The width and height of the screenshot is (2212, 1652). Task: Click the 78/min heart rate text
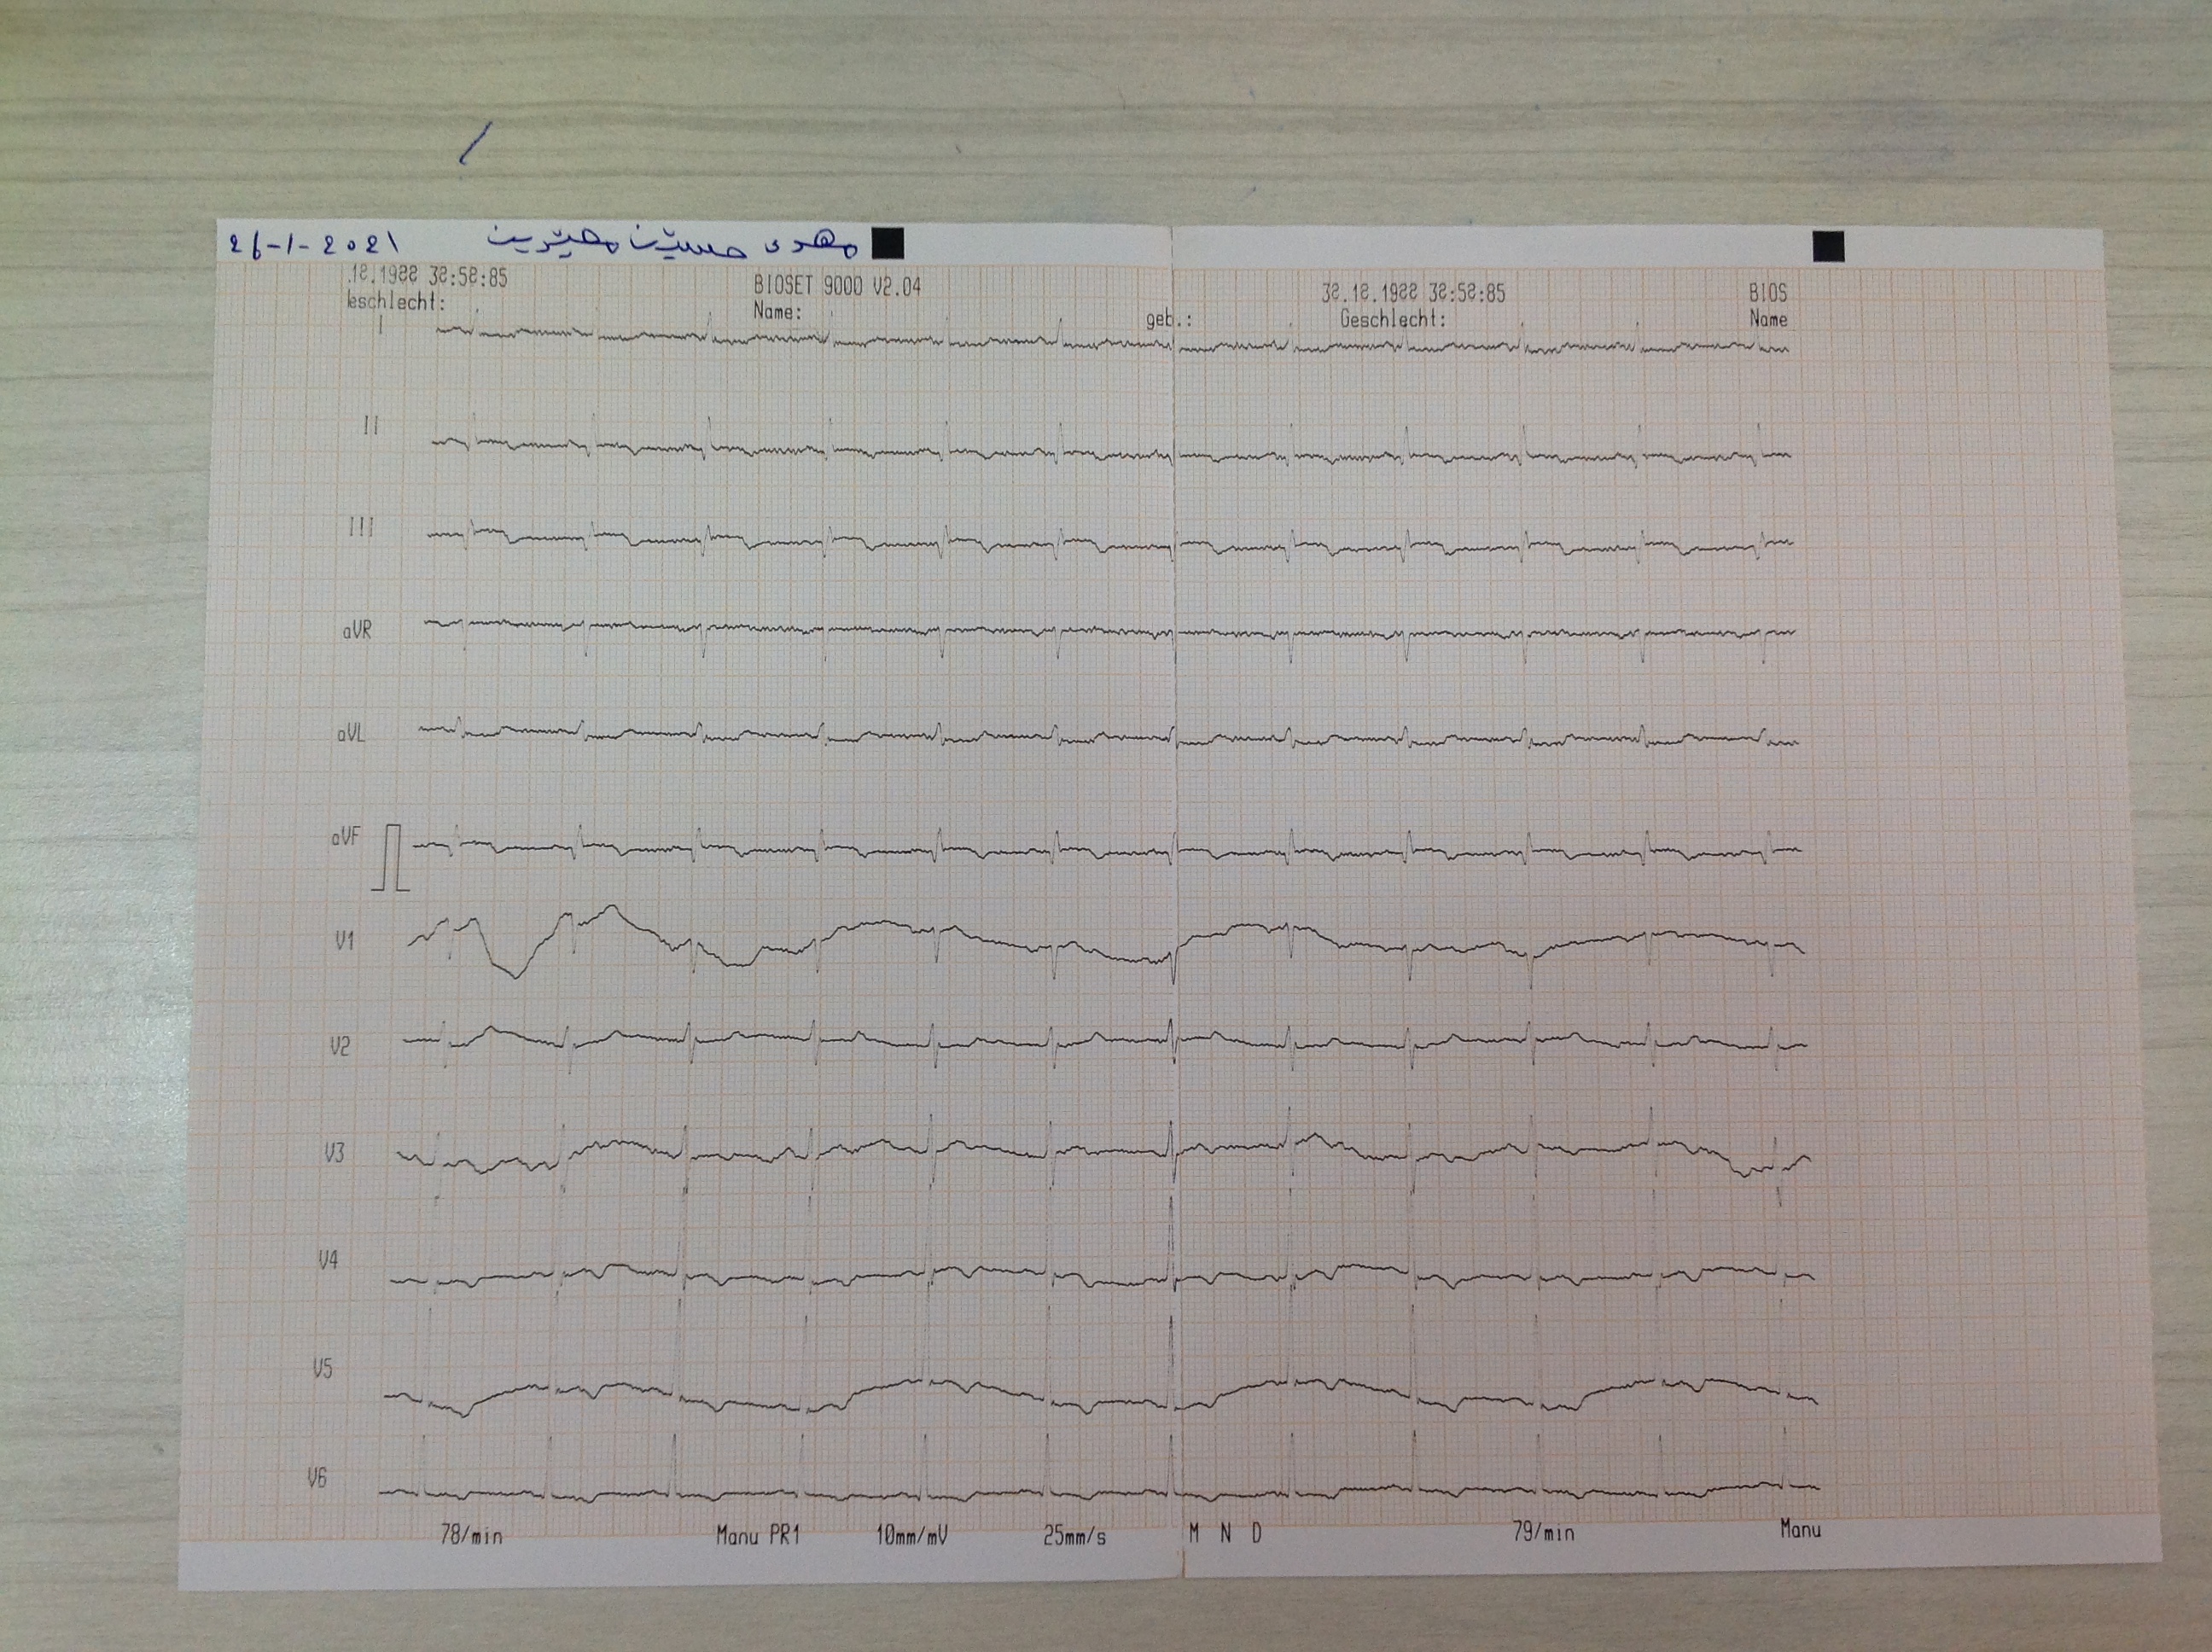click(x=471, y=1536)
